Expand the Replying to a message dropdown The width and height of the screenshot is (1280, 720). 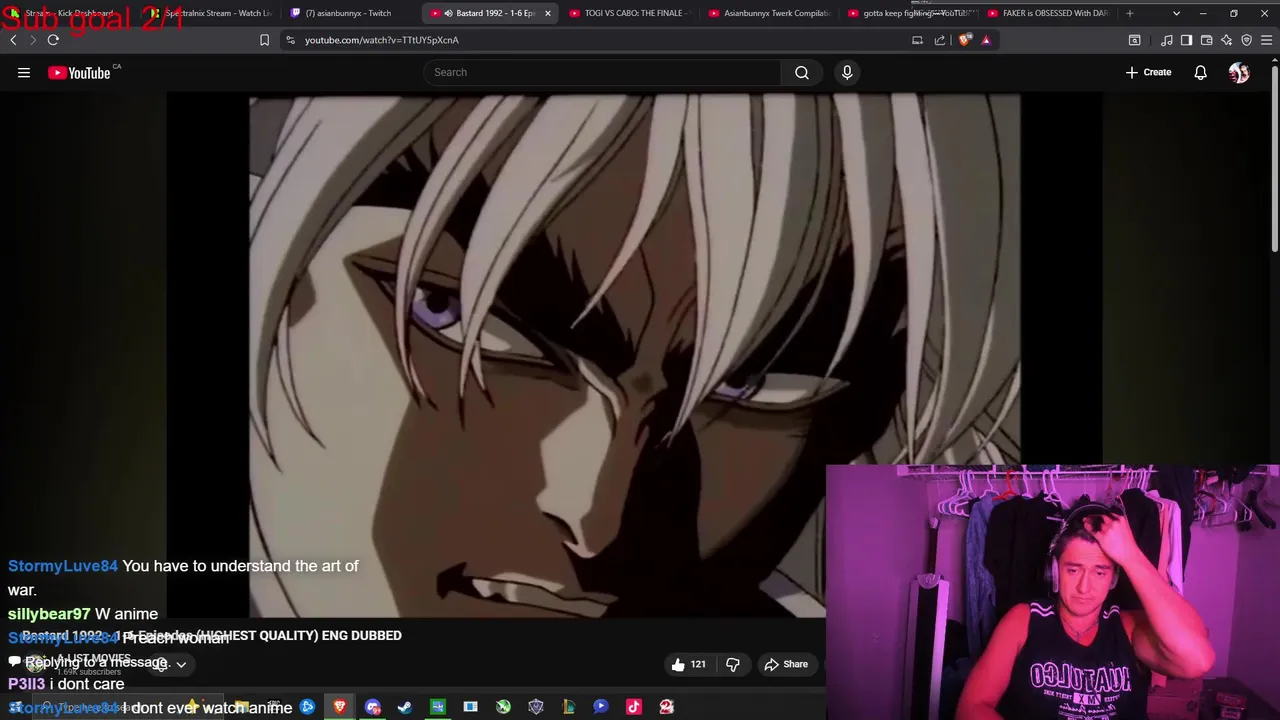[x=181, y=664]
